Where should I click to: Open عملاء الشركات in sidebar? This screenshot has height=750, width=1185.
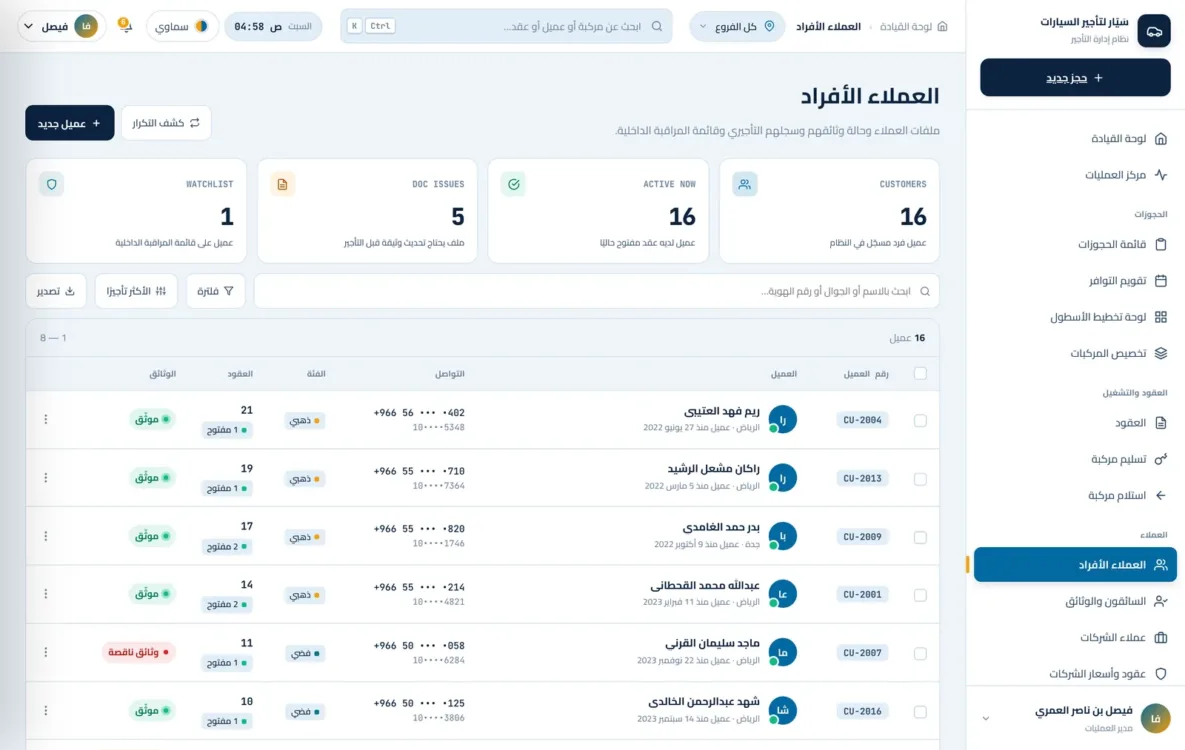click(1075, 637)
